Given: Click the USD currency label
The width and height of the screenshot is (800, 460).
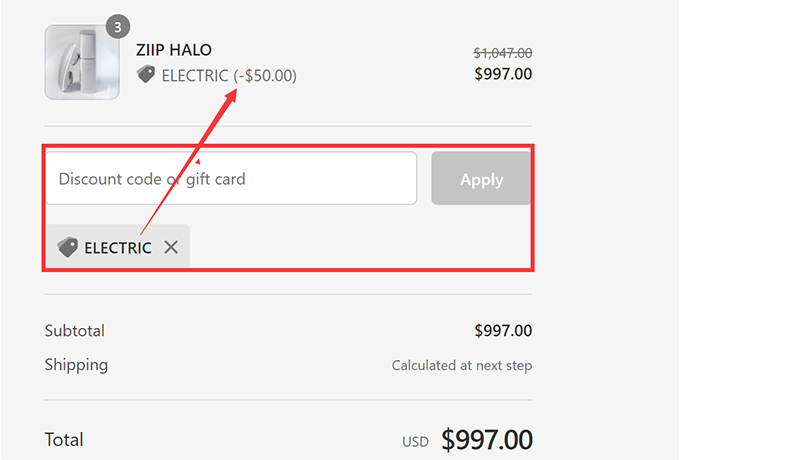Looking at the screenshot, I should 415,442.
